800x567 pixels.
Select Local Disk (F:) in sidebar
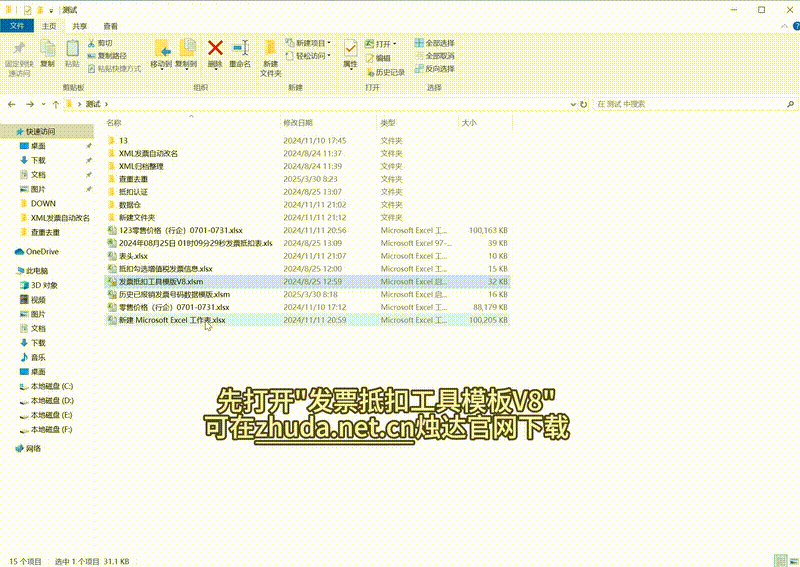pyautogui.click(x=51, y=430)
